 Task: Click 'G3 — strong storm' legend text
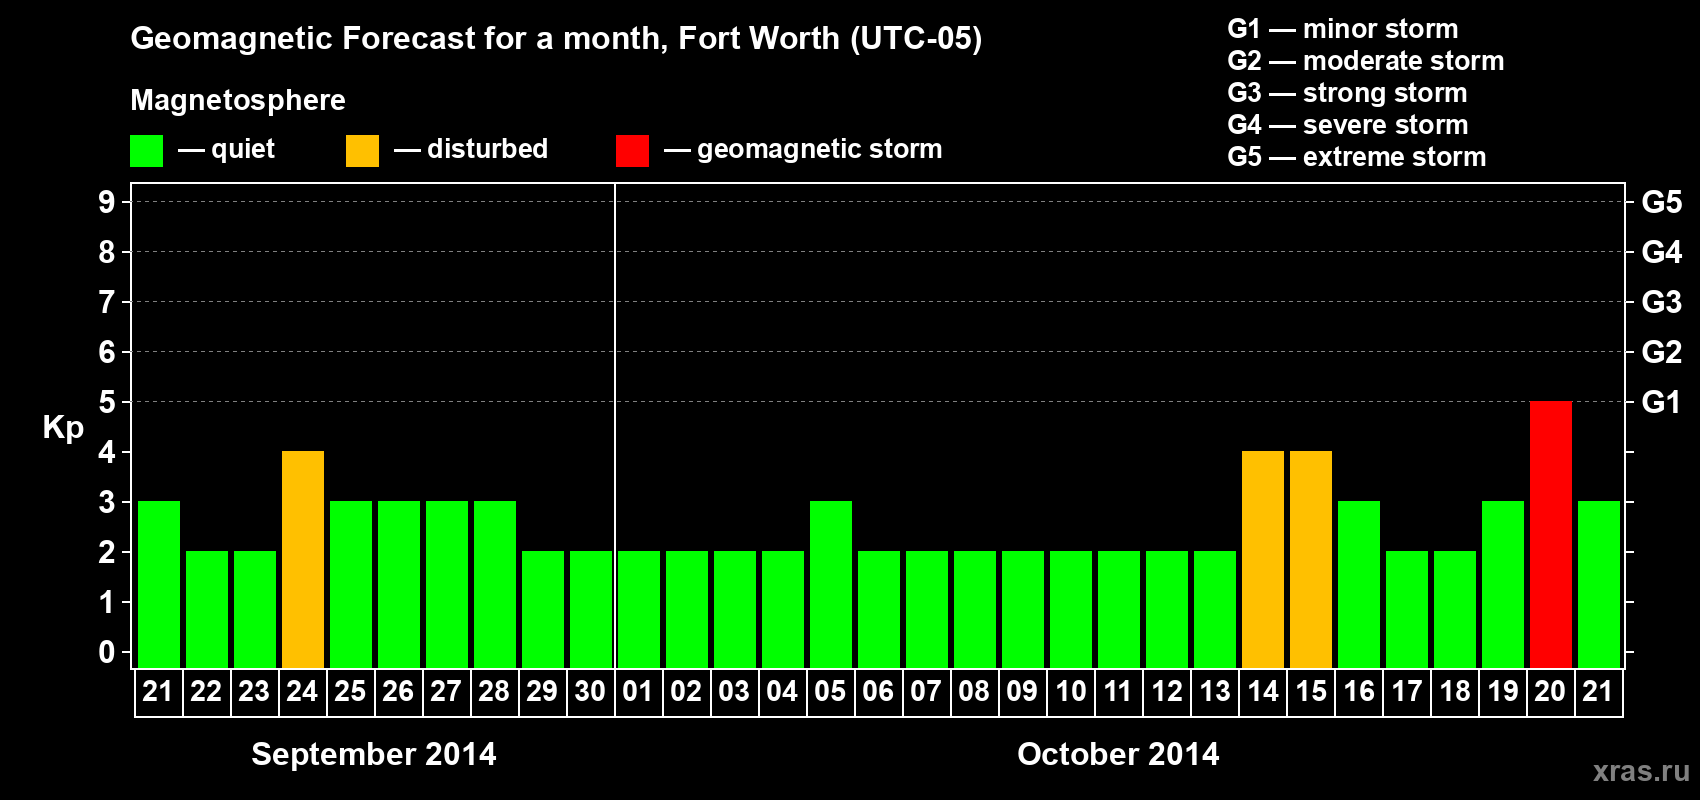click(1347, 93)
